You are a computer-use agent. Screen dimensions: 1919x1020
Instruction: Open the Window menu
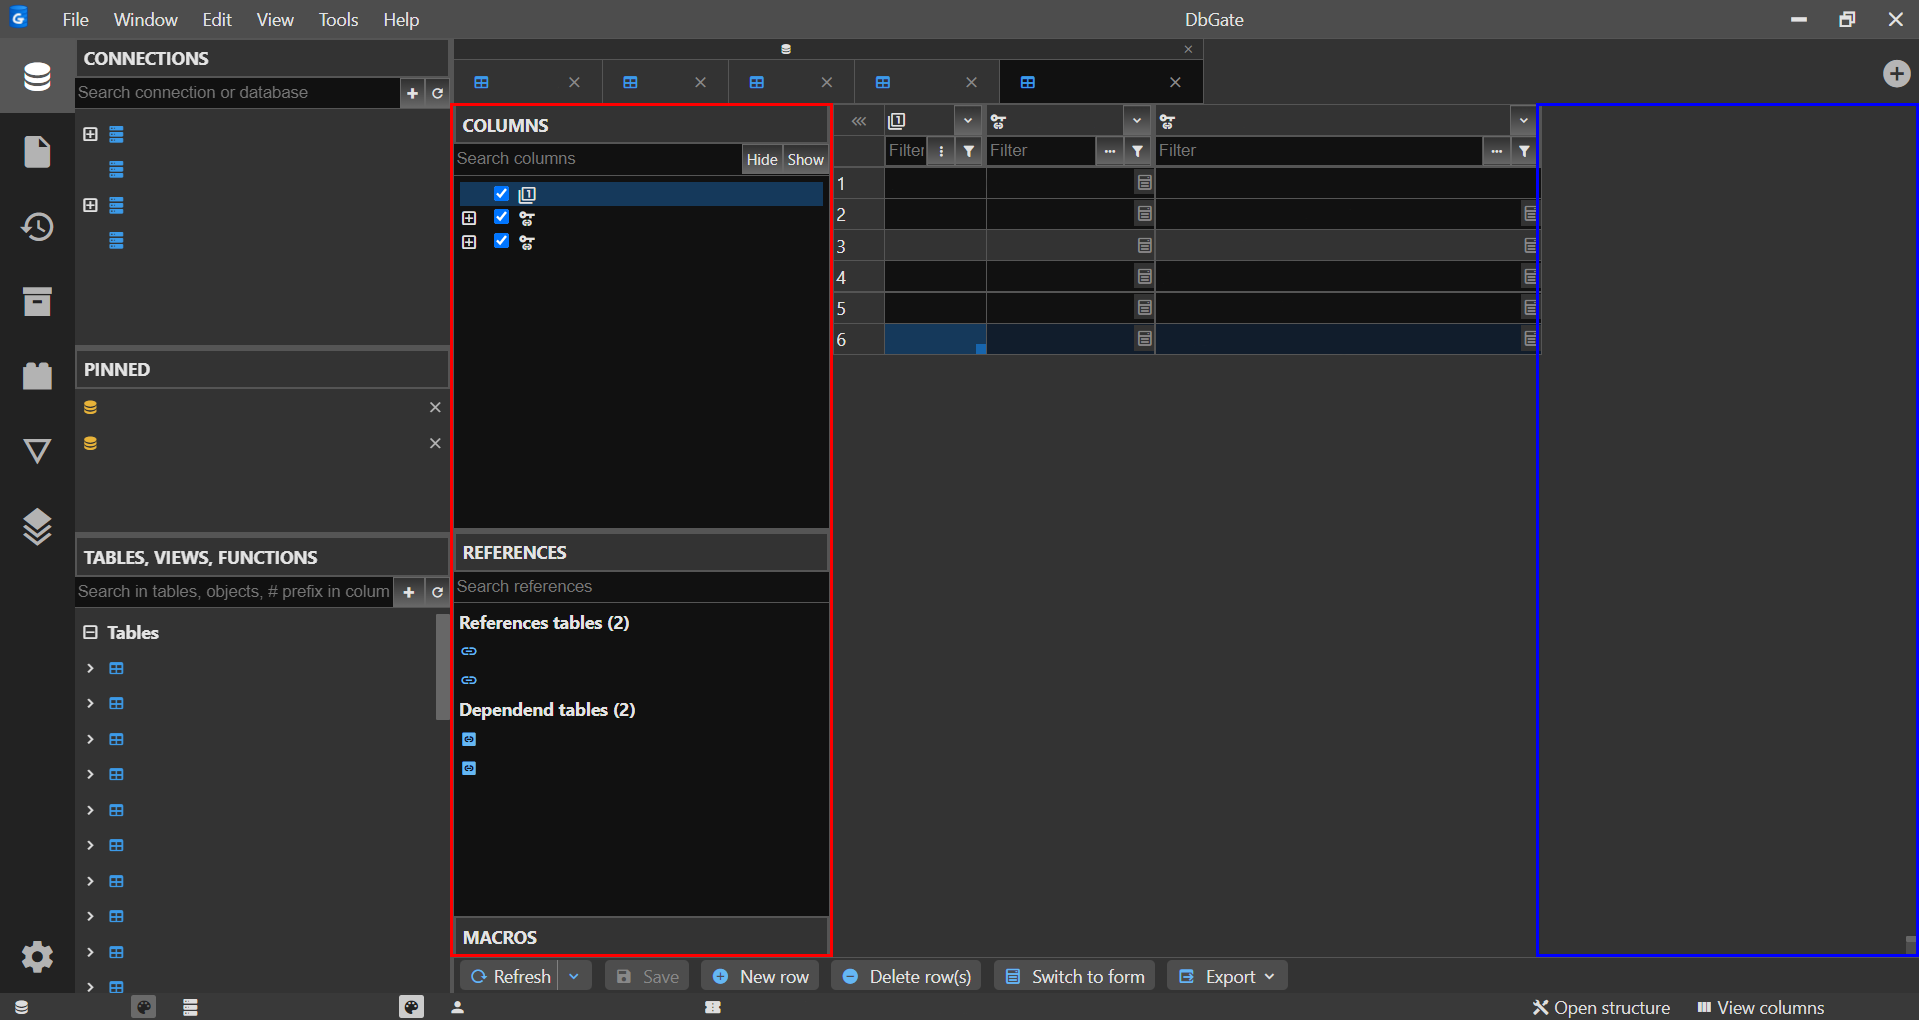coord(145,20)
